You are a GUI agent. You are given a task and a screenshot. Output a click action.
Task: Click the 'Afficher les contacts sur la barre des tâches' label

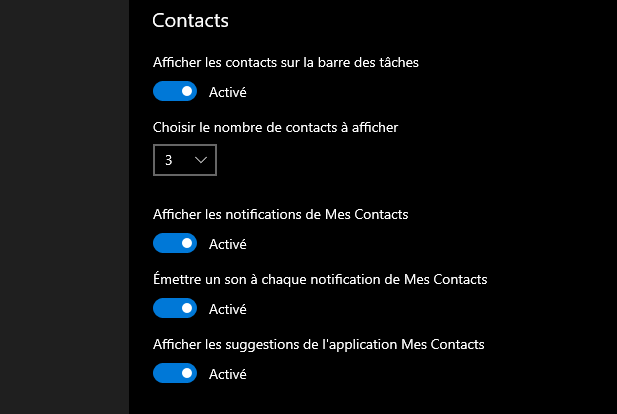285,62
